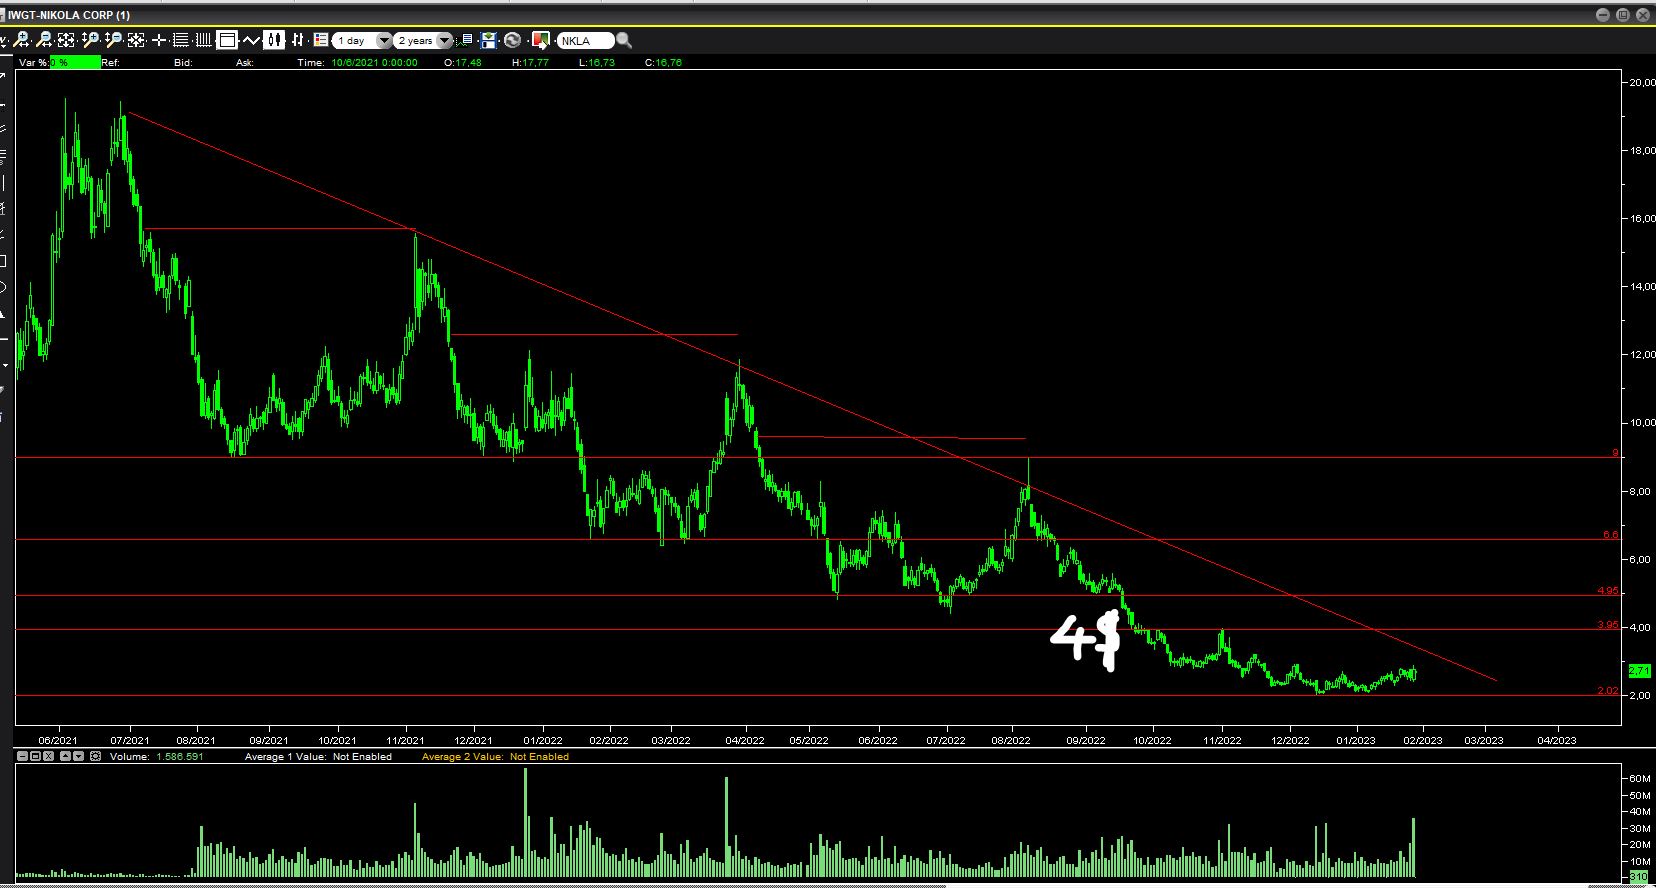Click the '04/2023' date axis label

(1556, 741)
